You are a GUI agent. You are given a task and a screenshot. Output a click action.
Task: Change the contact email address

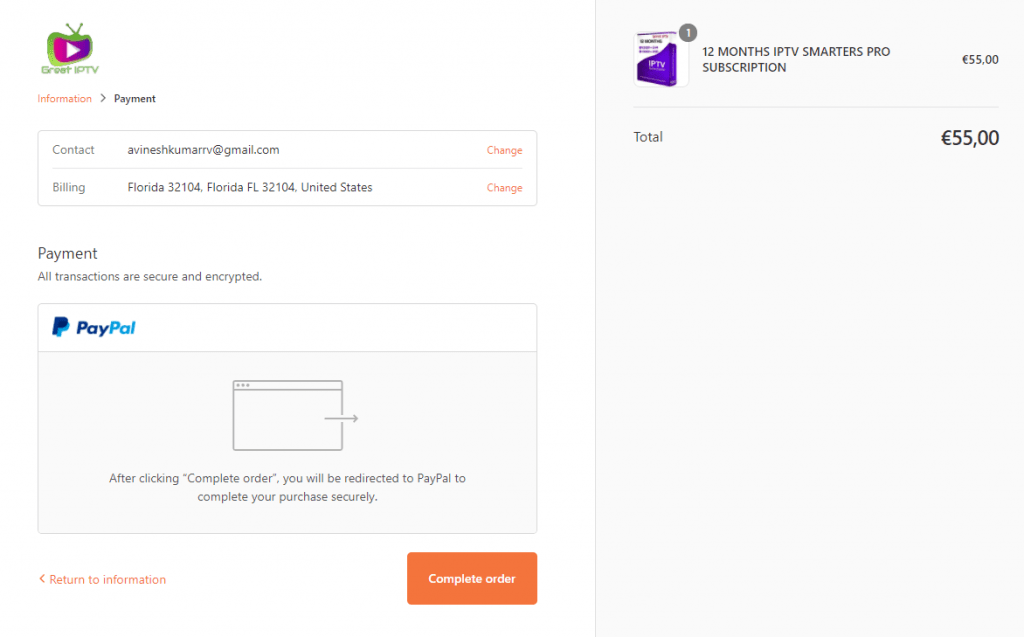(504, 150)
